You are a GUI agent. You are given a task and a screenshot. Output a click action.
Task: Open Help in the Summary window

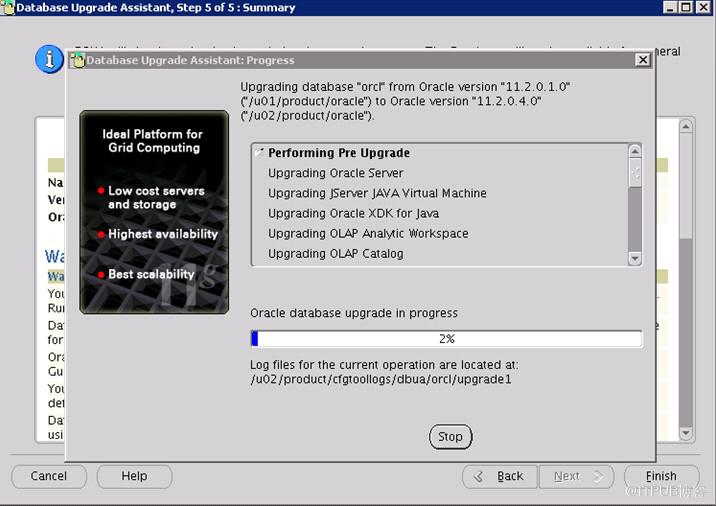[x=134, y=476]
